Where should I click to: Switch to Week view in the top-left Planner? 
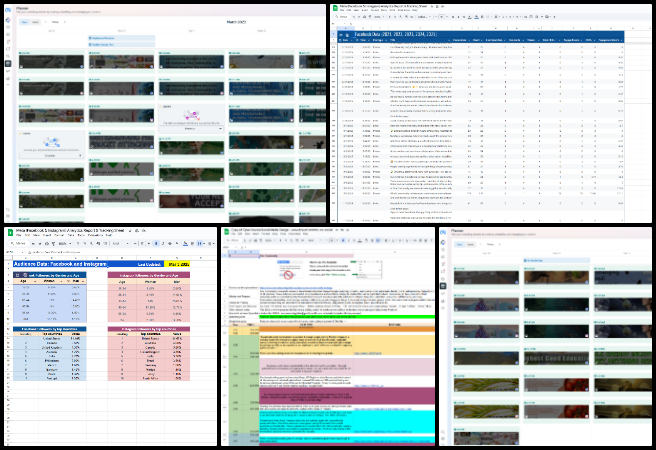pyautogui.click(x=25, y=22)
